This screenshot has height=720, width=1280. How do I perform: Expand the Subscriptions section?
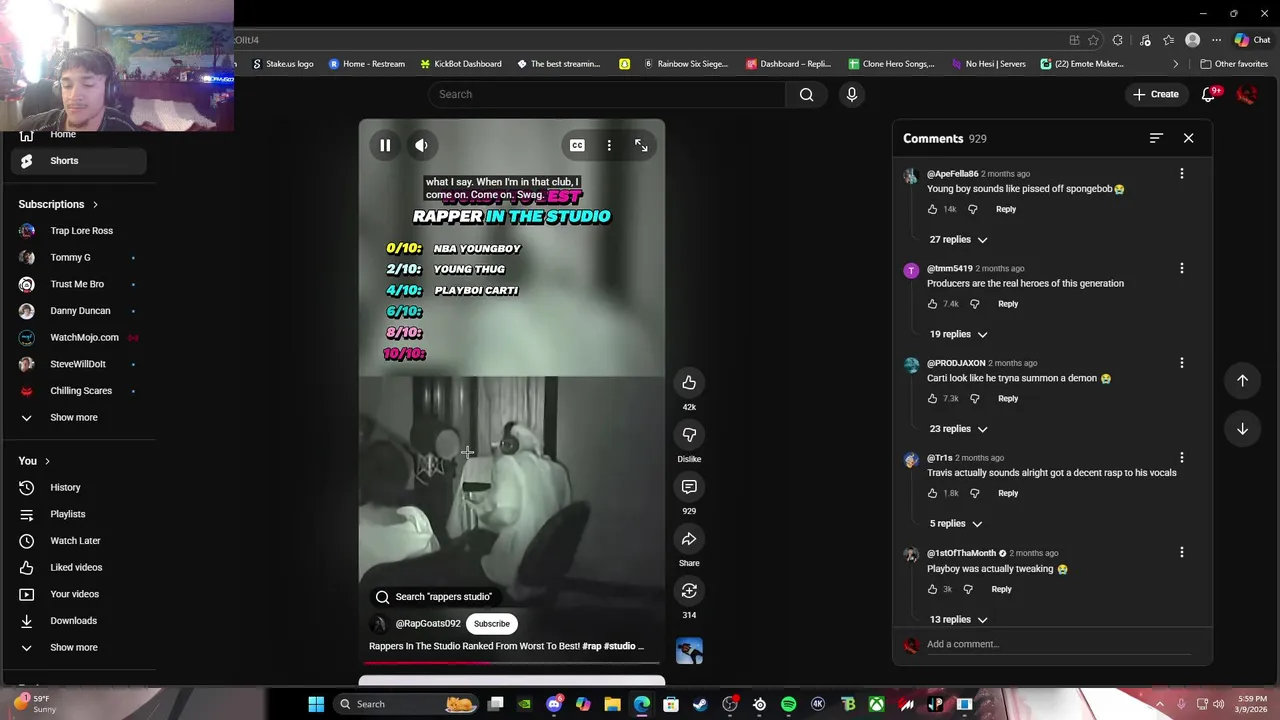[58, 204]
